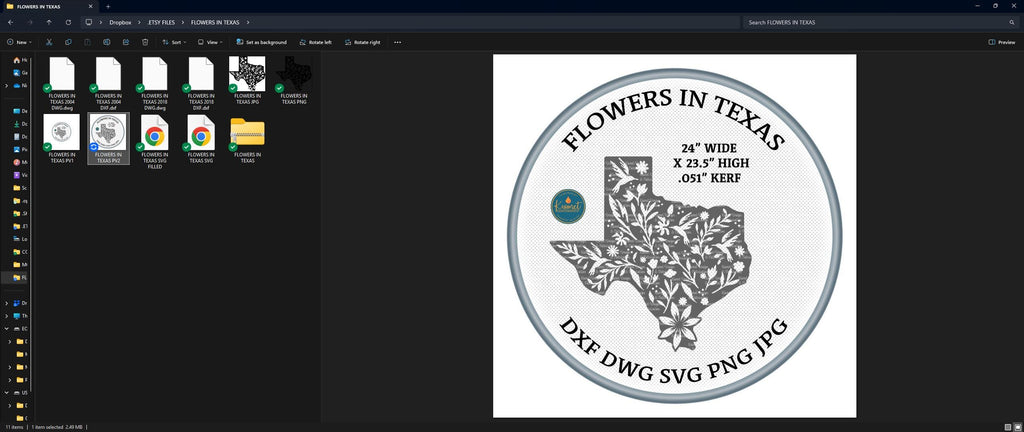Open the Sort dropdown

[x=174, y=42]
